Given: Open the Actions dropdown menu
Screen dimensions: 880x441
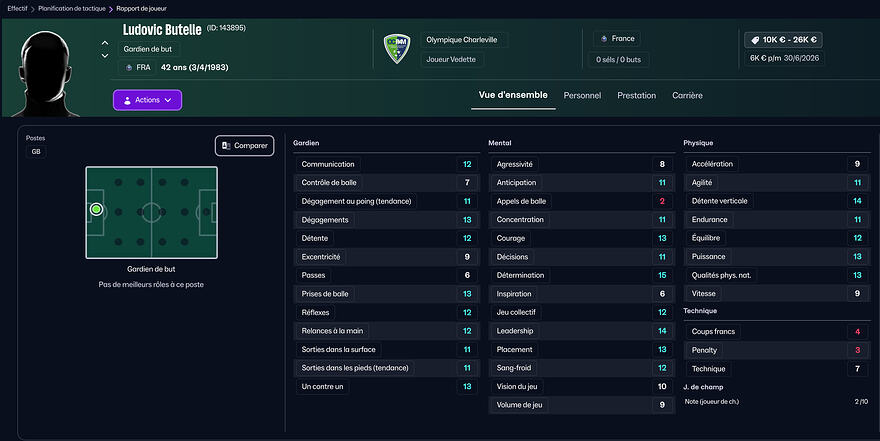Looking at the screenshot, I should pos(147,100).
